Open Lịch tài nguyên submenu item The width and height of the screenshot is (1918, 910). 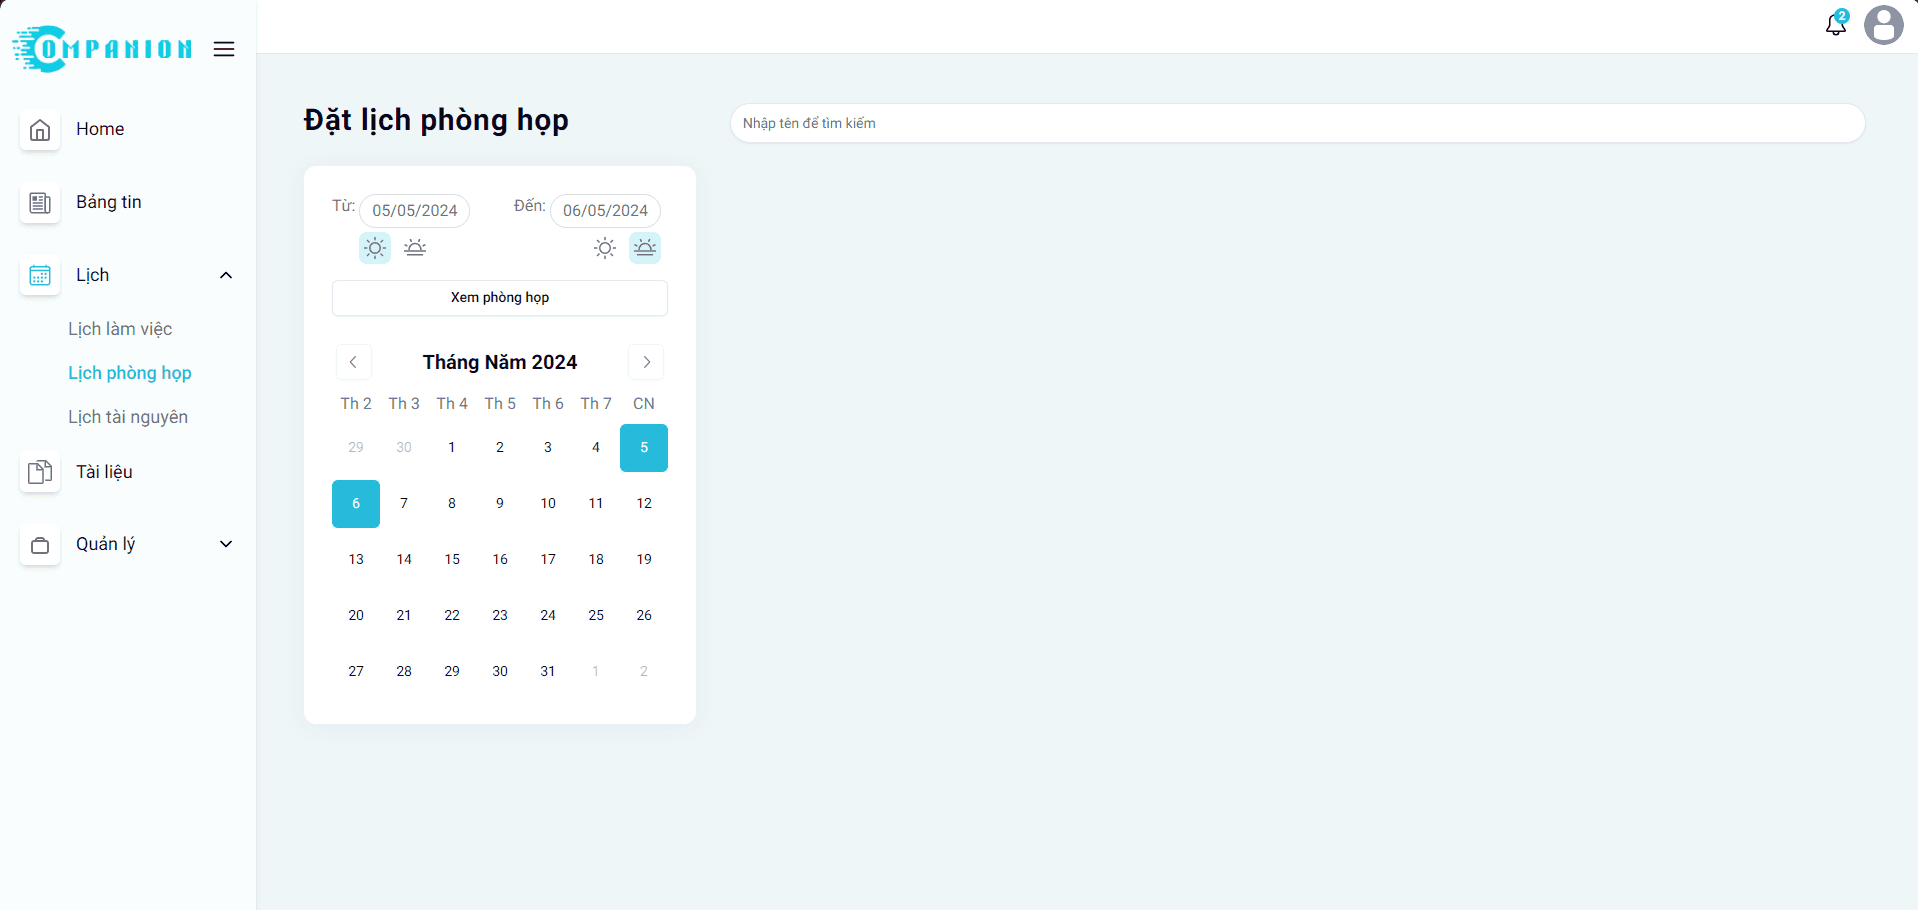point(128,417)
